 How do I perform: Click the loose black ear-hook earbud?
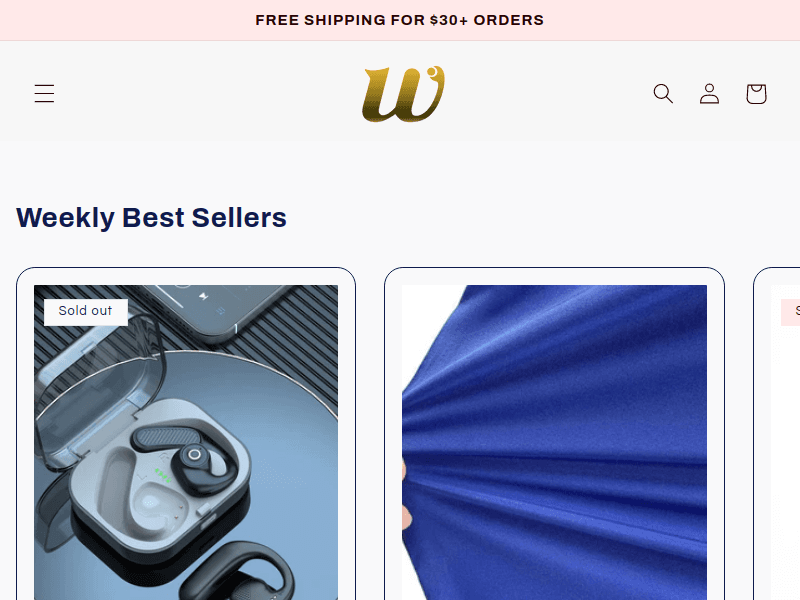tap(237, 573)
